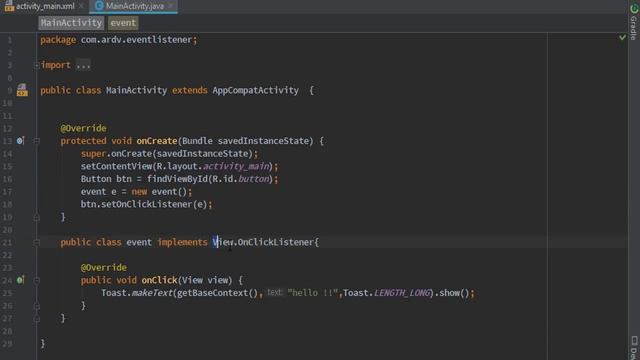Click the xml file icon on activity_main.xml tab

(9, 6)
